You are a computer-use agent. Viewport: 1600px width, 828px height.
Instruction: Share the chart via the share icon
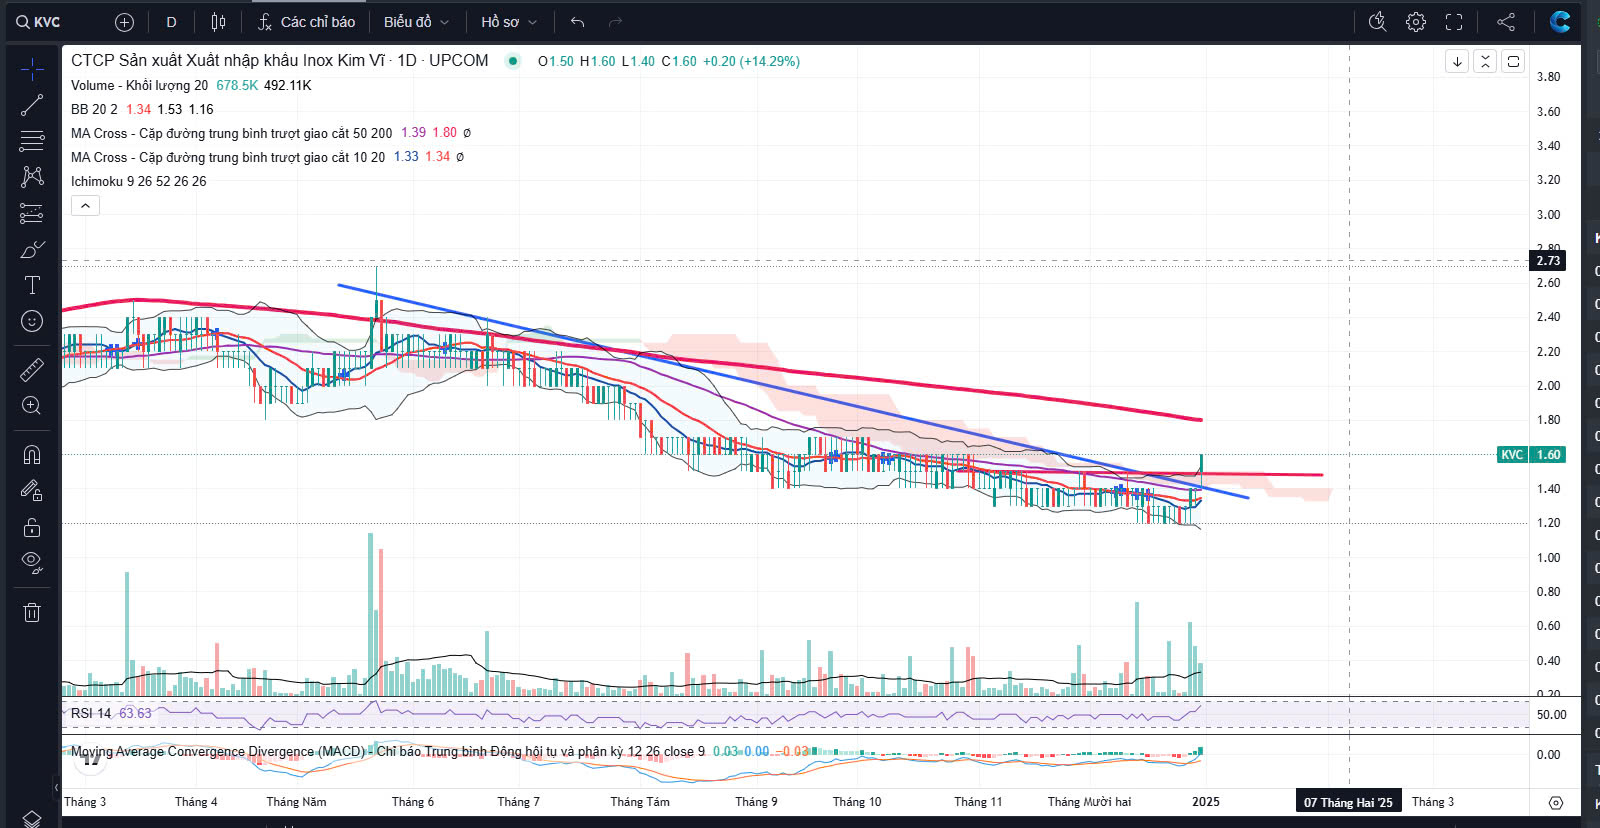click(x=1506, y=22)
